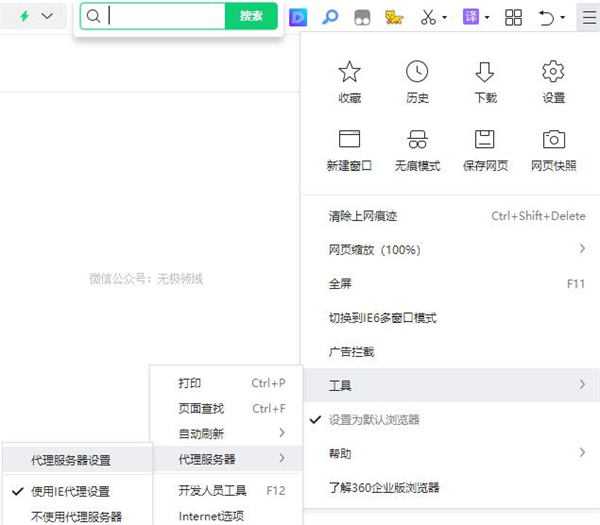Take a webpage snapshot (网页快照)
The image size is (600, 525).
(x=553, y=140)
